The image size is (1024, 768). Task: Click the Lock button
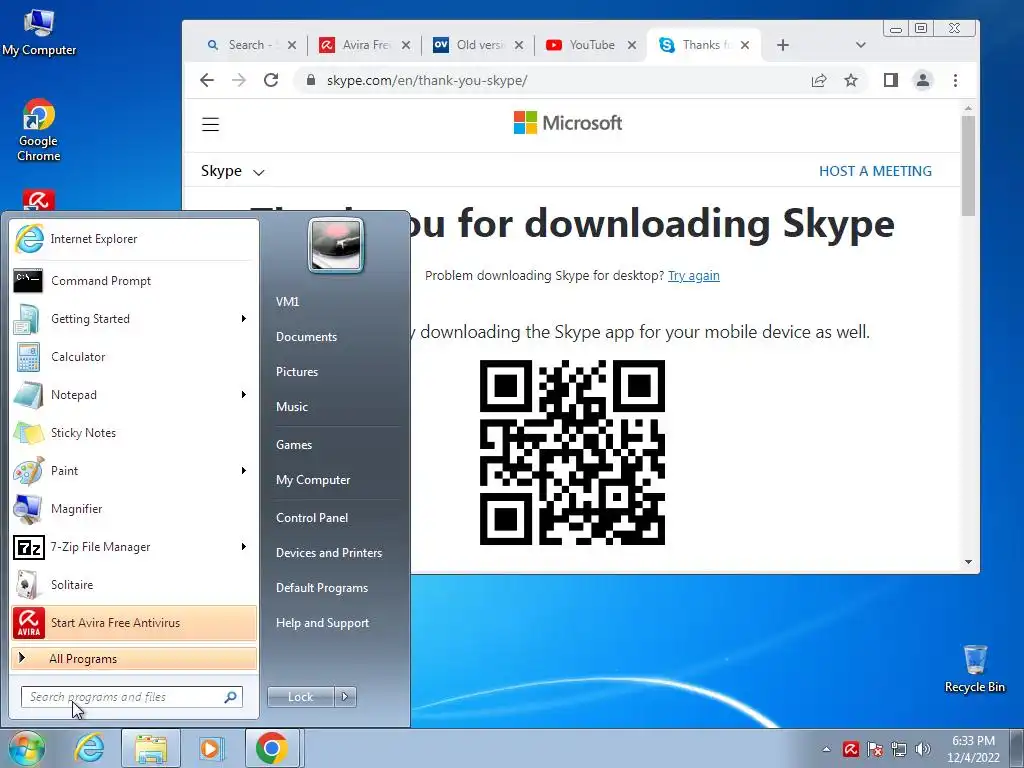(x=300, y=697)
